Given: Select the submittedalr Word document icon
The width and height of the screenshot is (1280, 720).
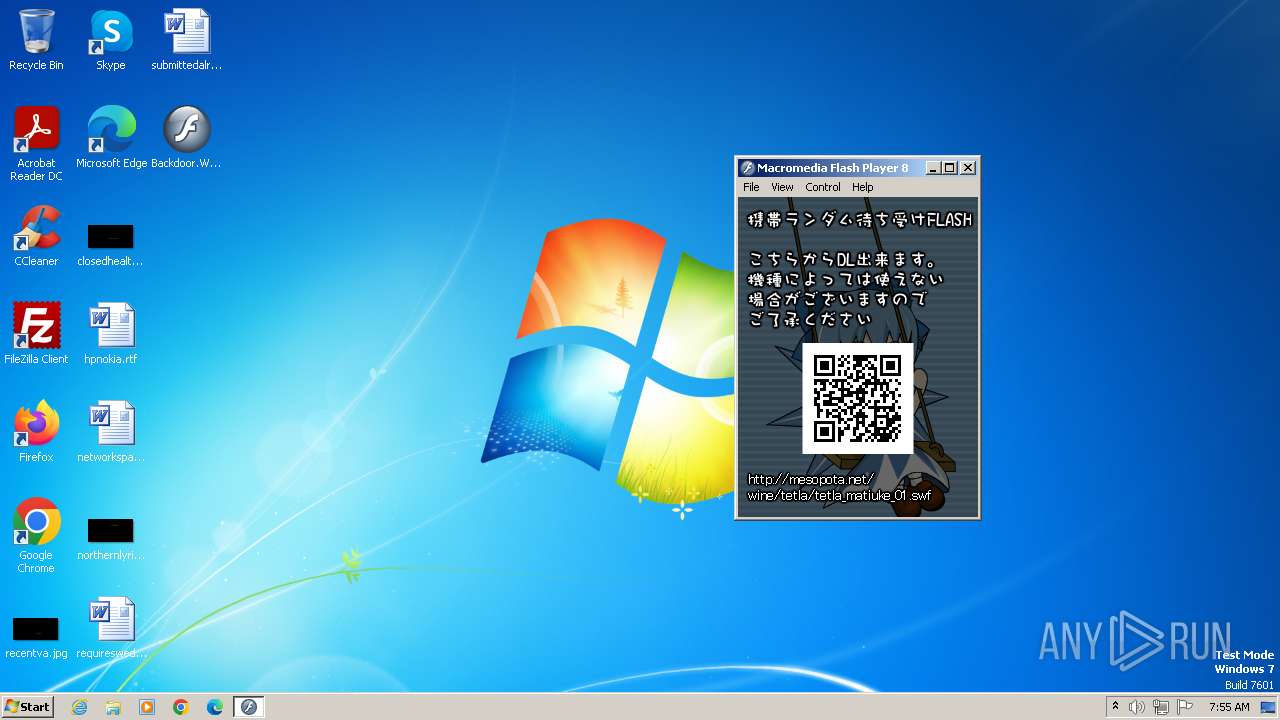Looking at the screenshot, I should [186, 40].
